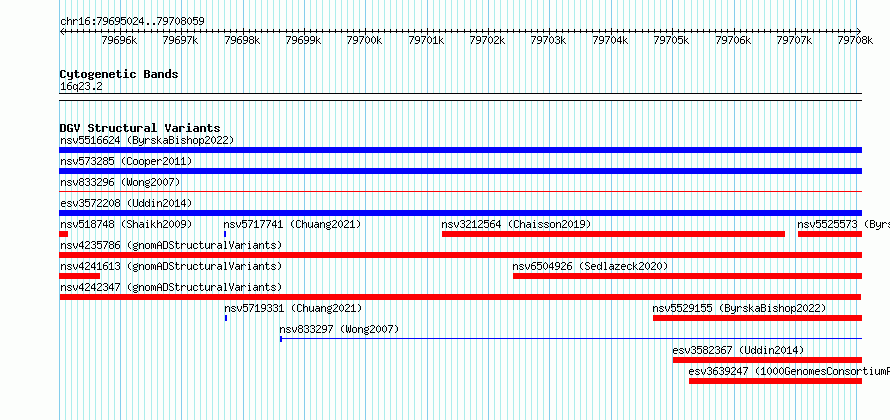The height and width of the screenshot is (420, 890).
Task: Click the red nsv5525573 variant bar
Action: 830,234
